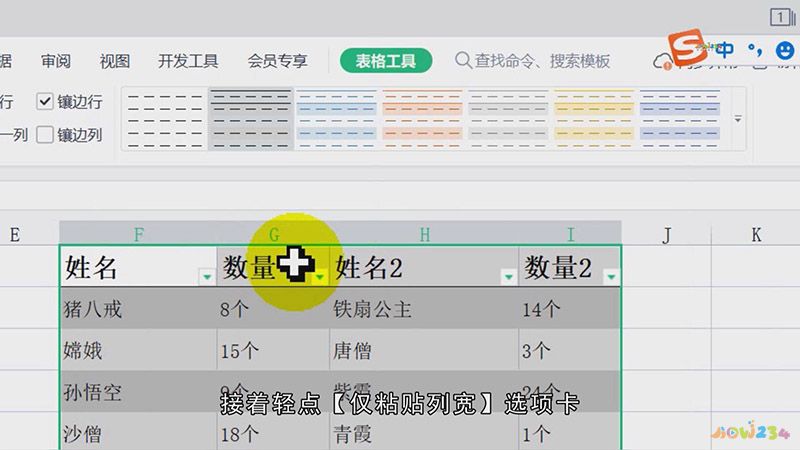
Task: Select column G header
Action: [x=273, y=235]
